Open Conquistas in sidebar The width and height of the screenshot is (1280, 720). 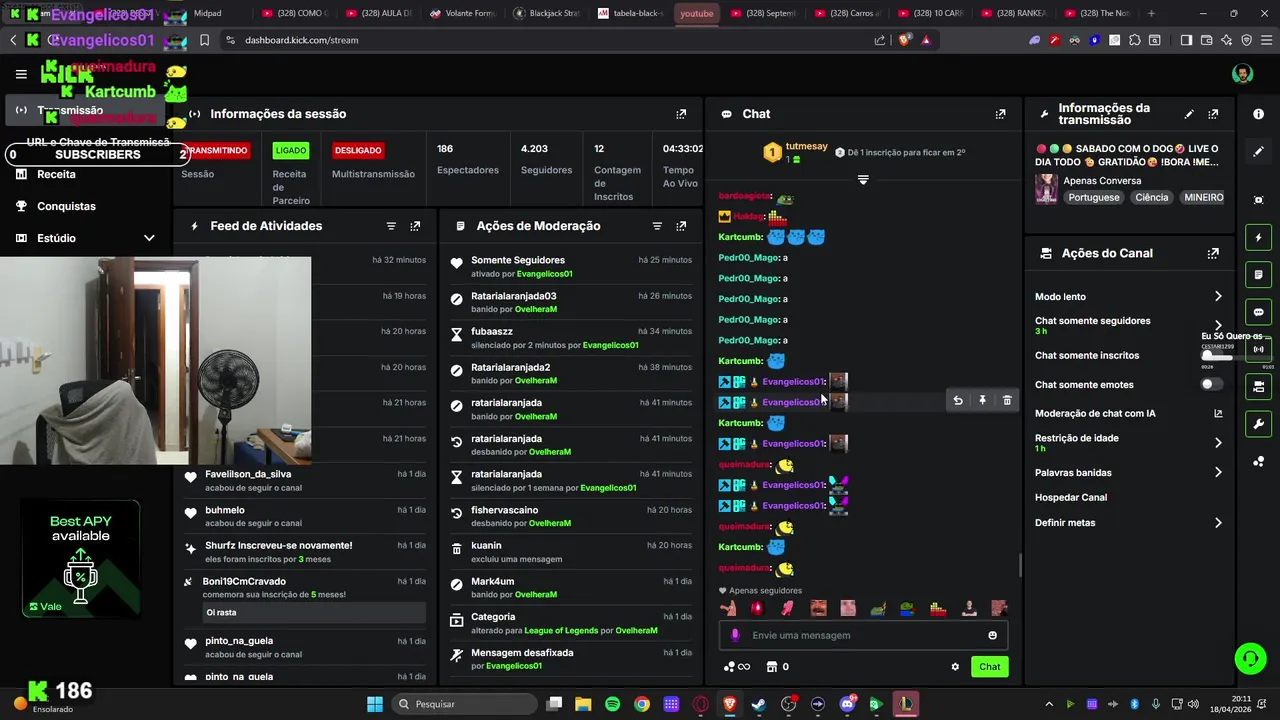[66, 206]
